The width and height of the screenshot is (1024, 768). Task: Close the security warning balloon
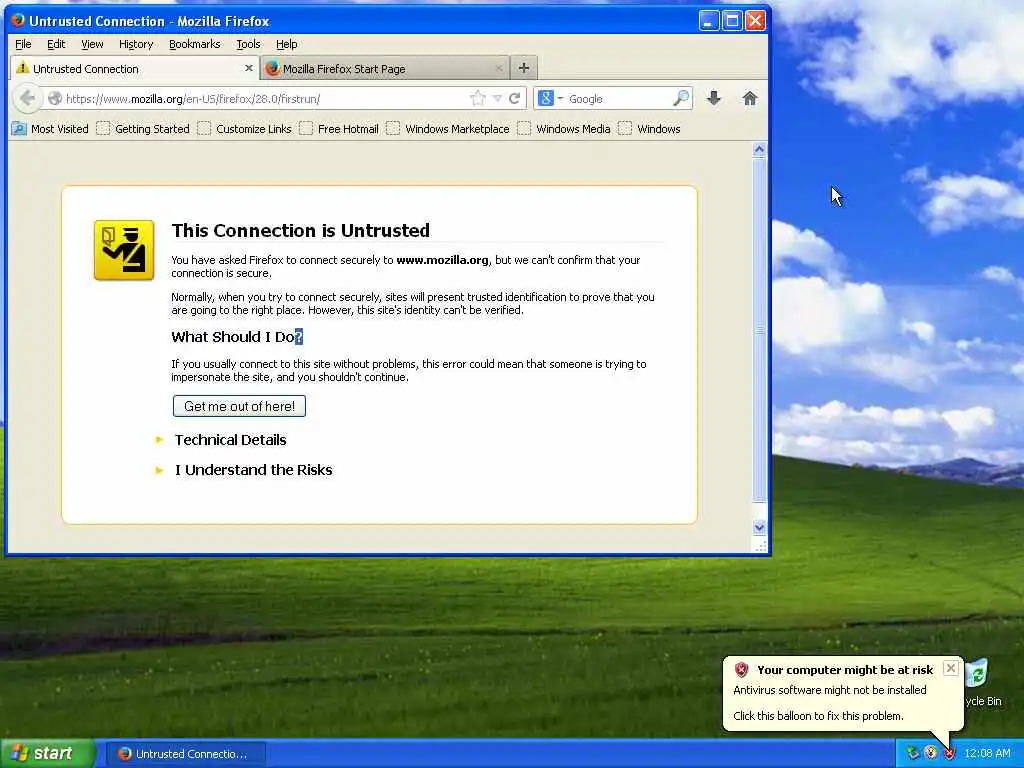click(951, 668)
